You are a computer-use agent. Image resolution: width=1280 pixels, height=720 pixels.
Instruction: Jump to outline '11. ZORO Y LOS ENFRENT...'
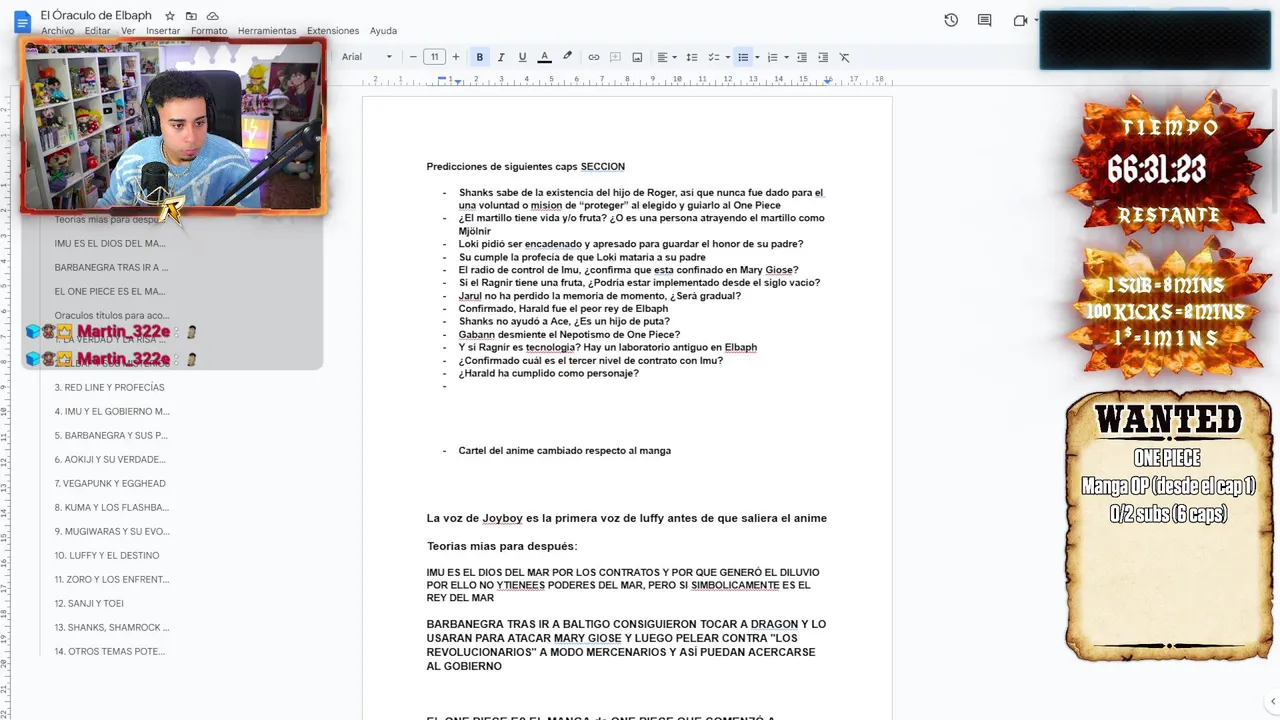(112, 579)
